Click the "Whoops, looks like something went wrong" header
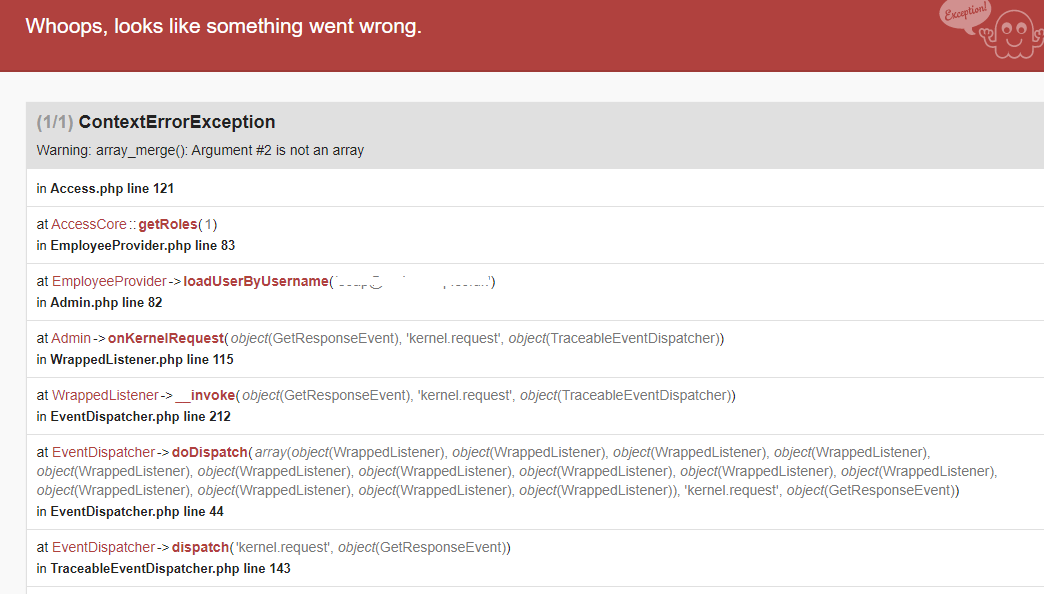Image resolution: width=1044 pixels, height=594 pixels. click(x=224, y=26)
